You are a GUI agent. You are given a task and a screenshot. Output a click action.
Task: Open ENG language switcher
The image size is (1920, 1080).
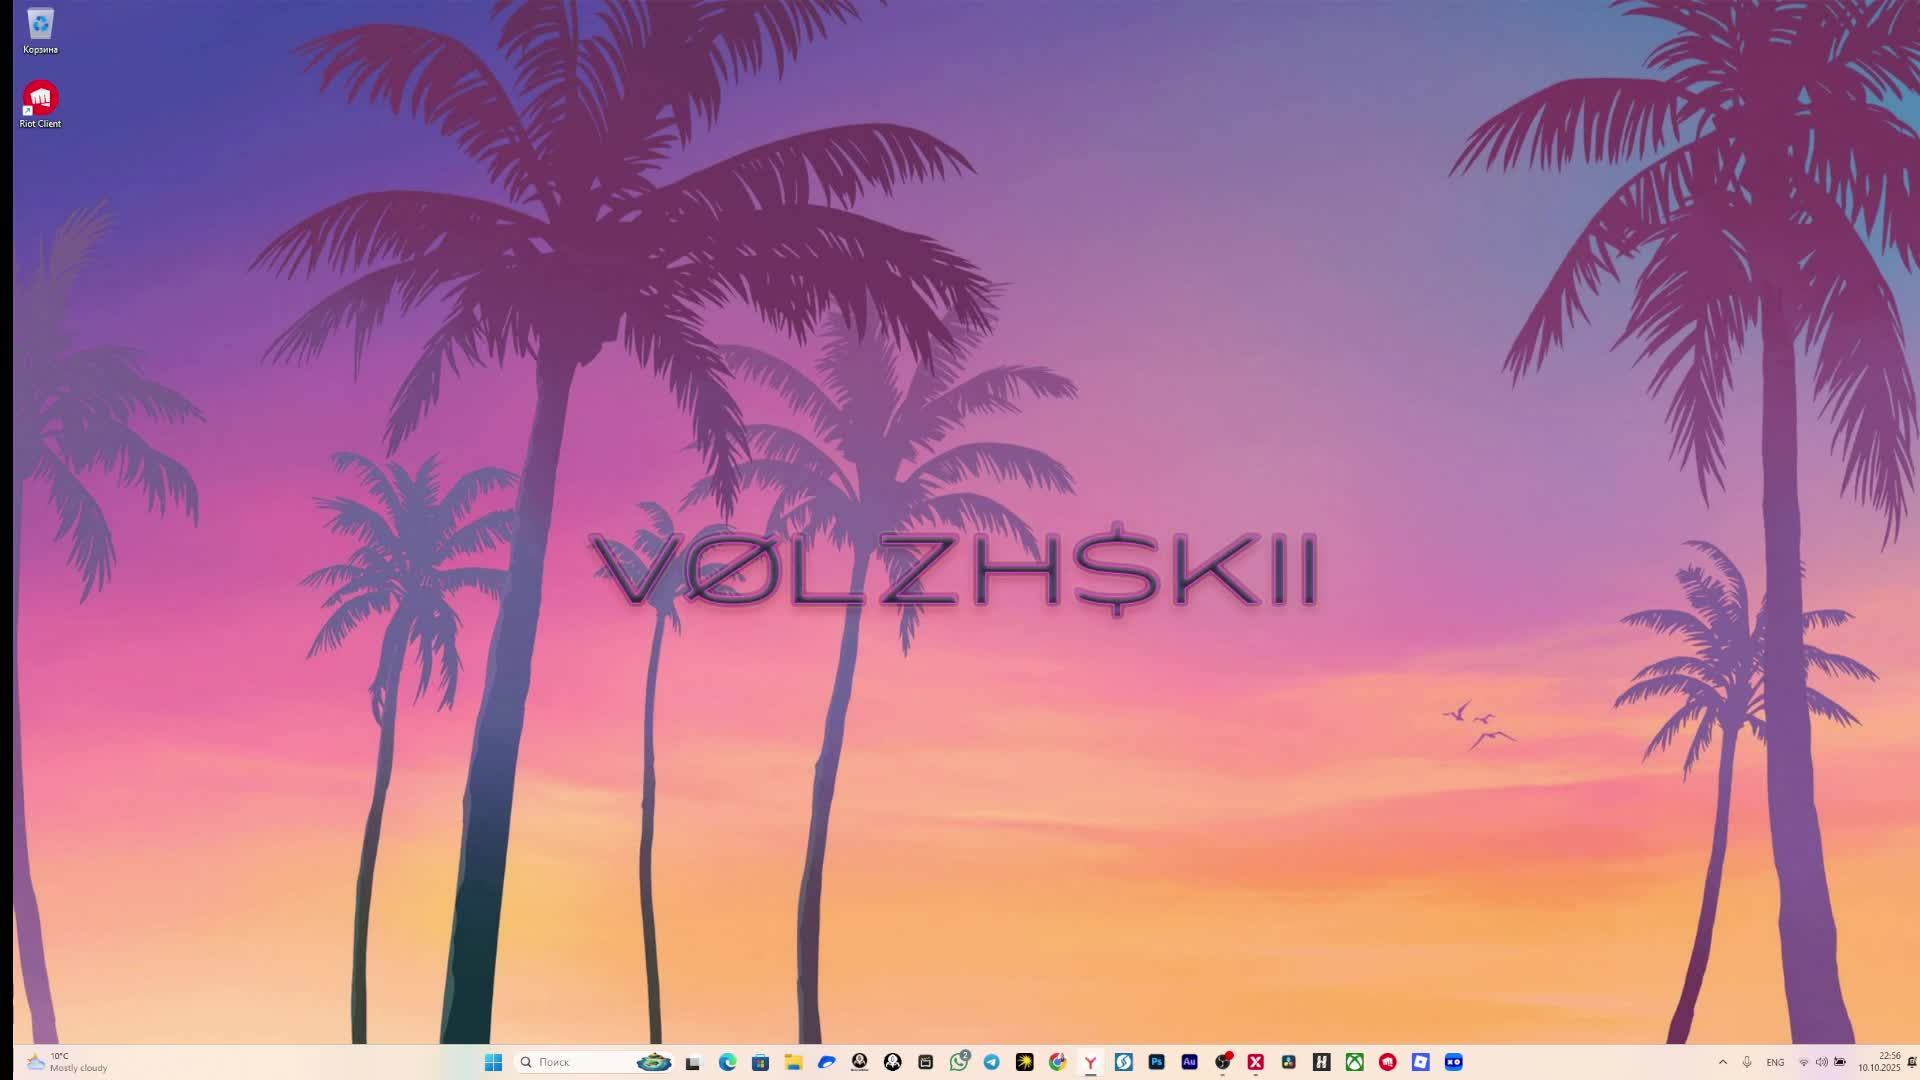1775,1062
